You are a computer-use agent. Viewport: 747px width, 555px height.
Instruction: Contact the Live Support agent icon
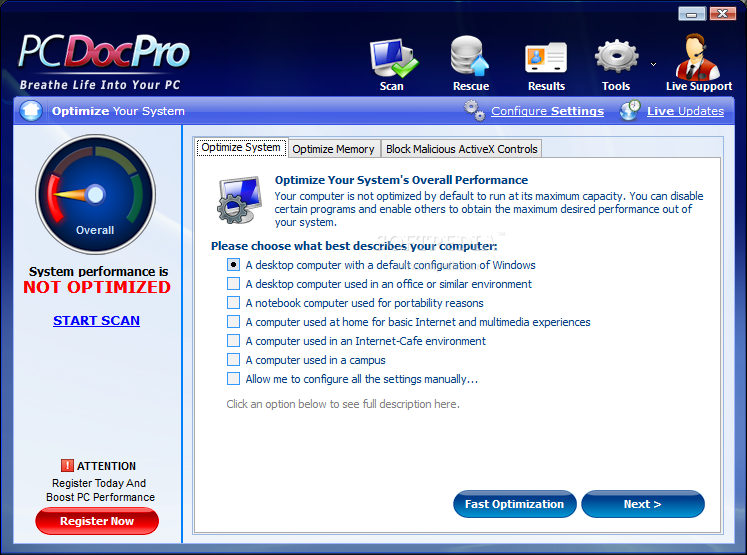697,56
